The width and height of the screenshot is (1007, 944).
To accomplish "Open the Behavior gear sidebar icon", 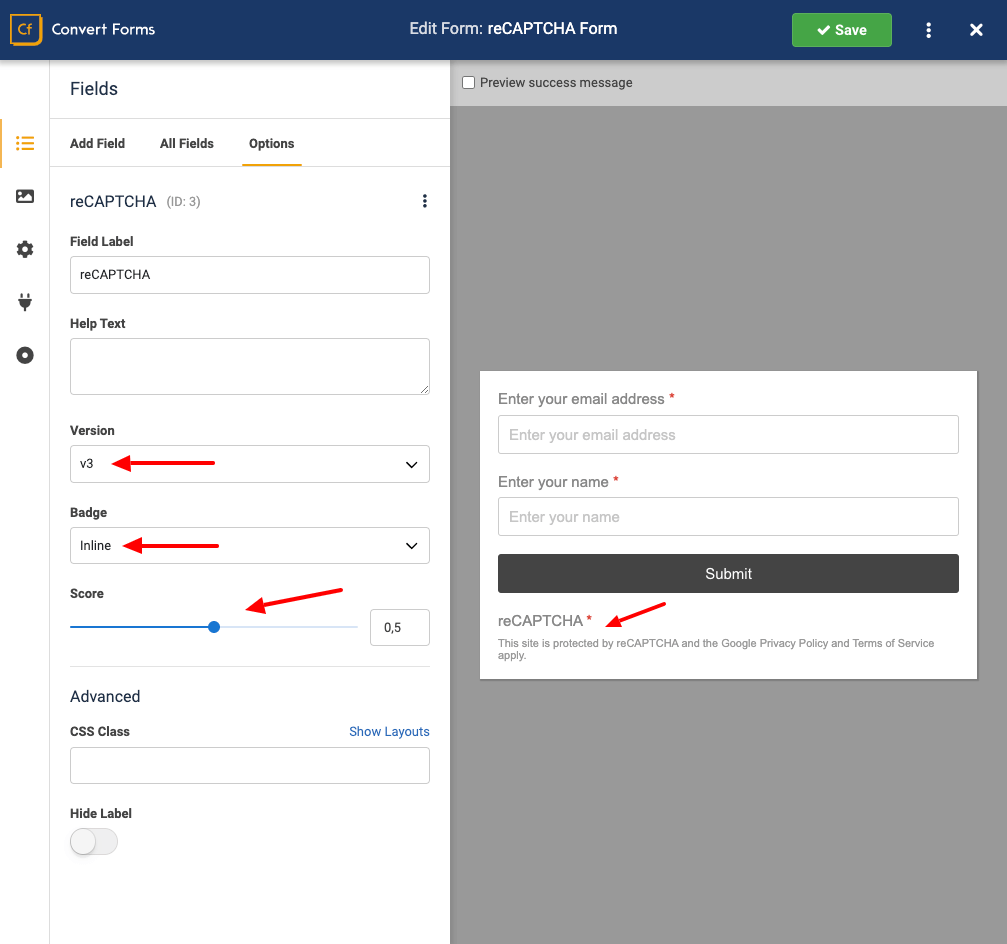I will coord(25,249).
